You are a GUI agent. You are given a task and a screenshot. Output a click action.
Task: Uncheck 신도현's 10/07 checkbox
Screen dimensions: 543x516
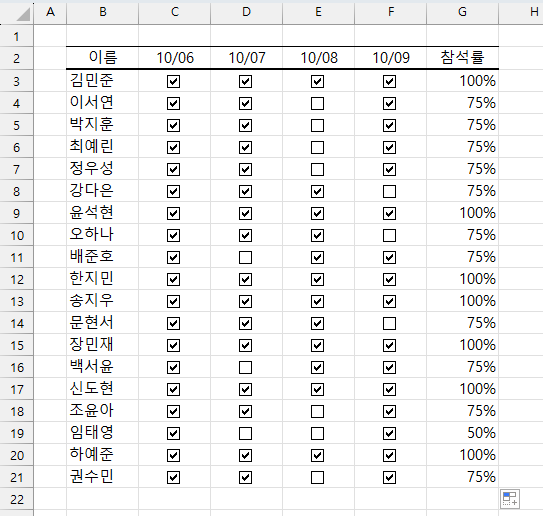(246, 389)
